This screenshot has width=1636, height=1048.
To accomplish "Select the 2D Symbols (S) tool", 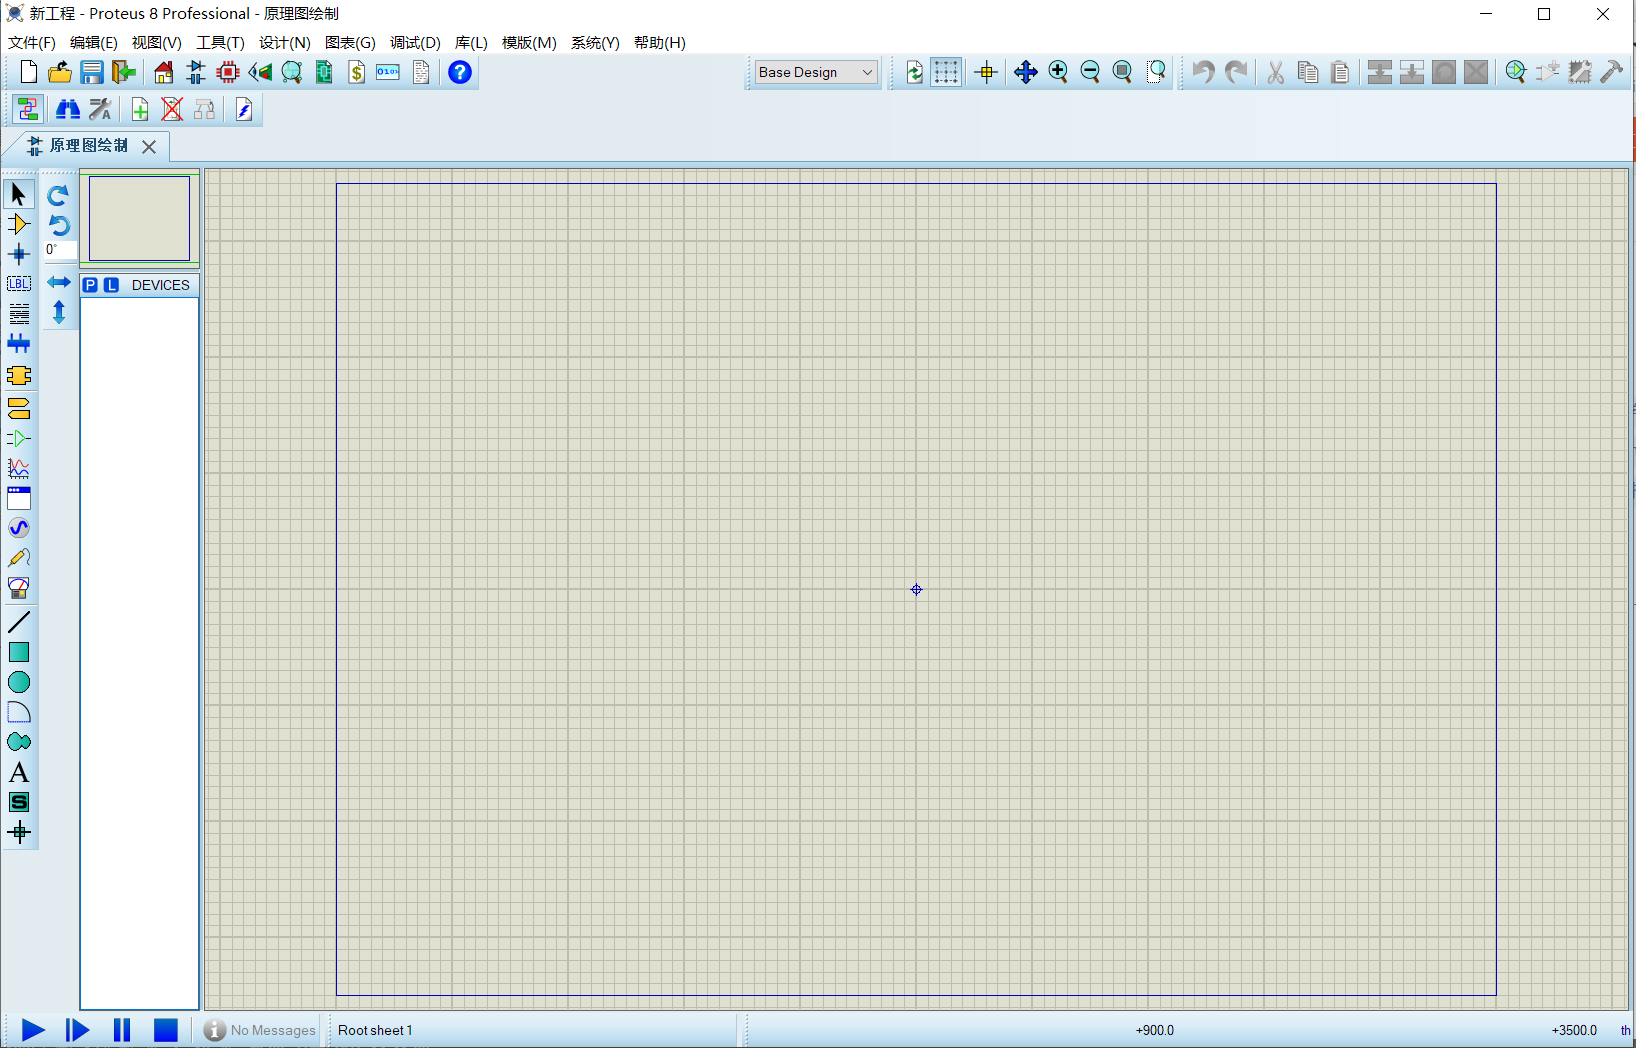I will (19, 802).
